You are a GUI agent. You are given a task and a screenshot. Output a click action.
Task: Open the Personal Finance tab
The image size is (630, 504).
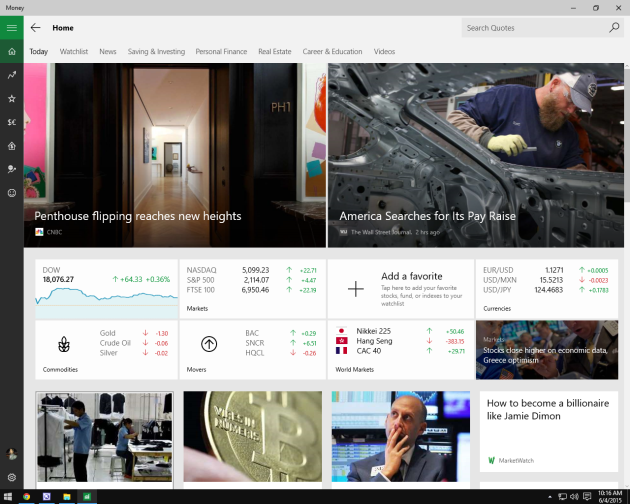click(x=221, y=51)
